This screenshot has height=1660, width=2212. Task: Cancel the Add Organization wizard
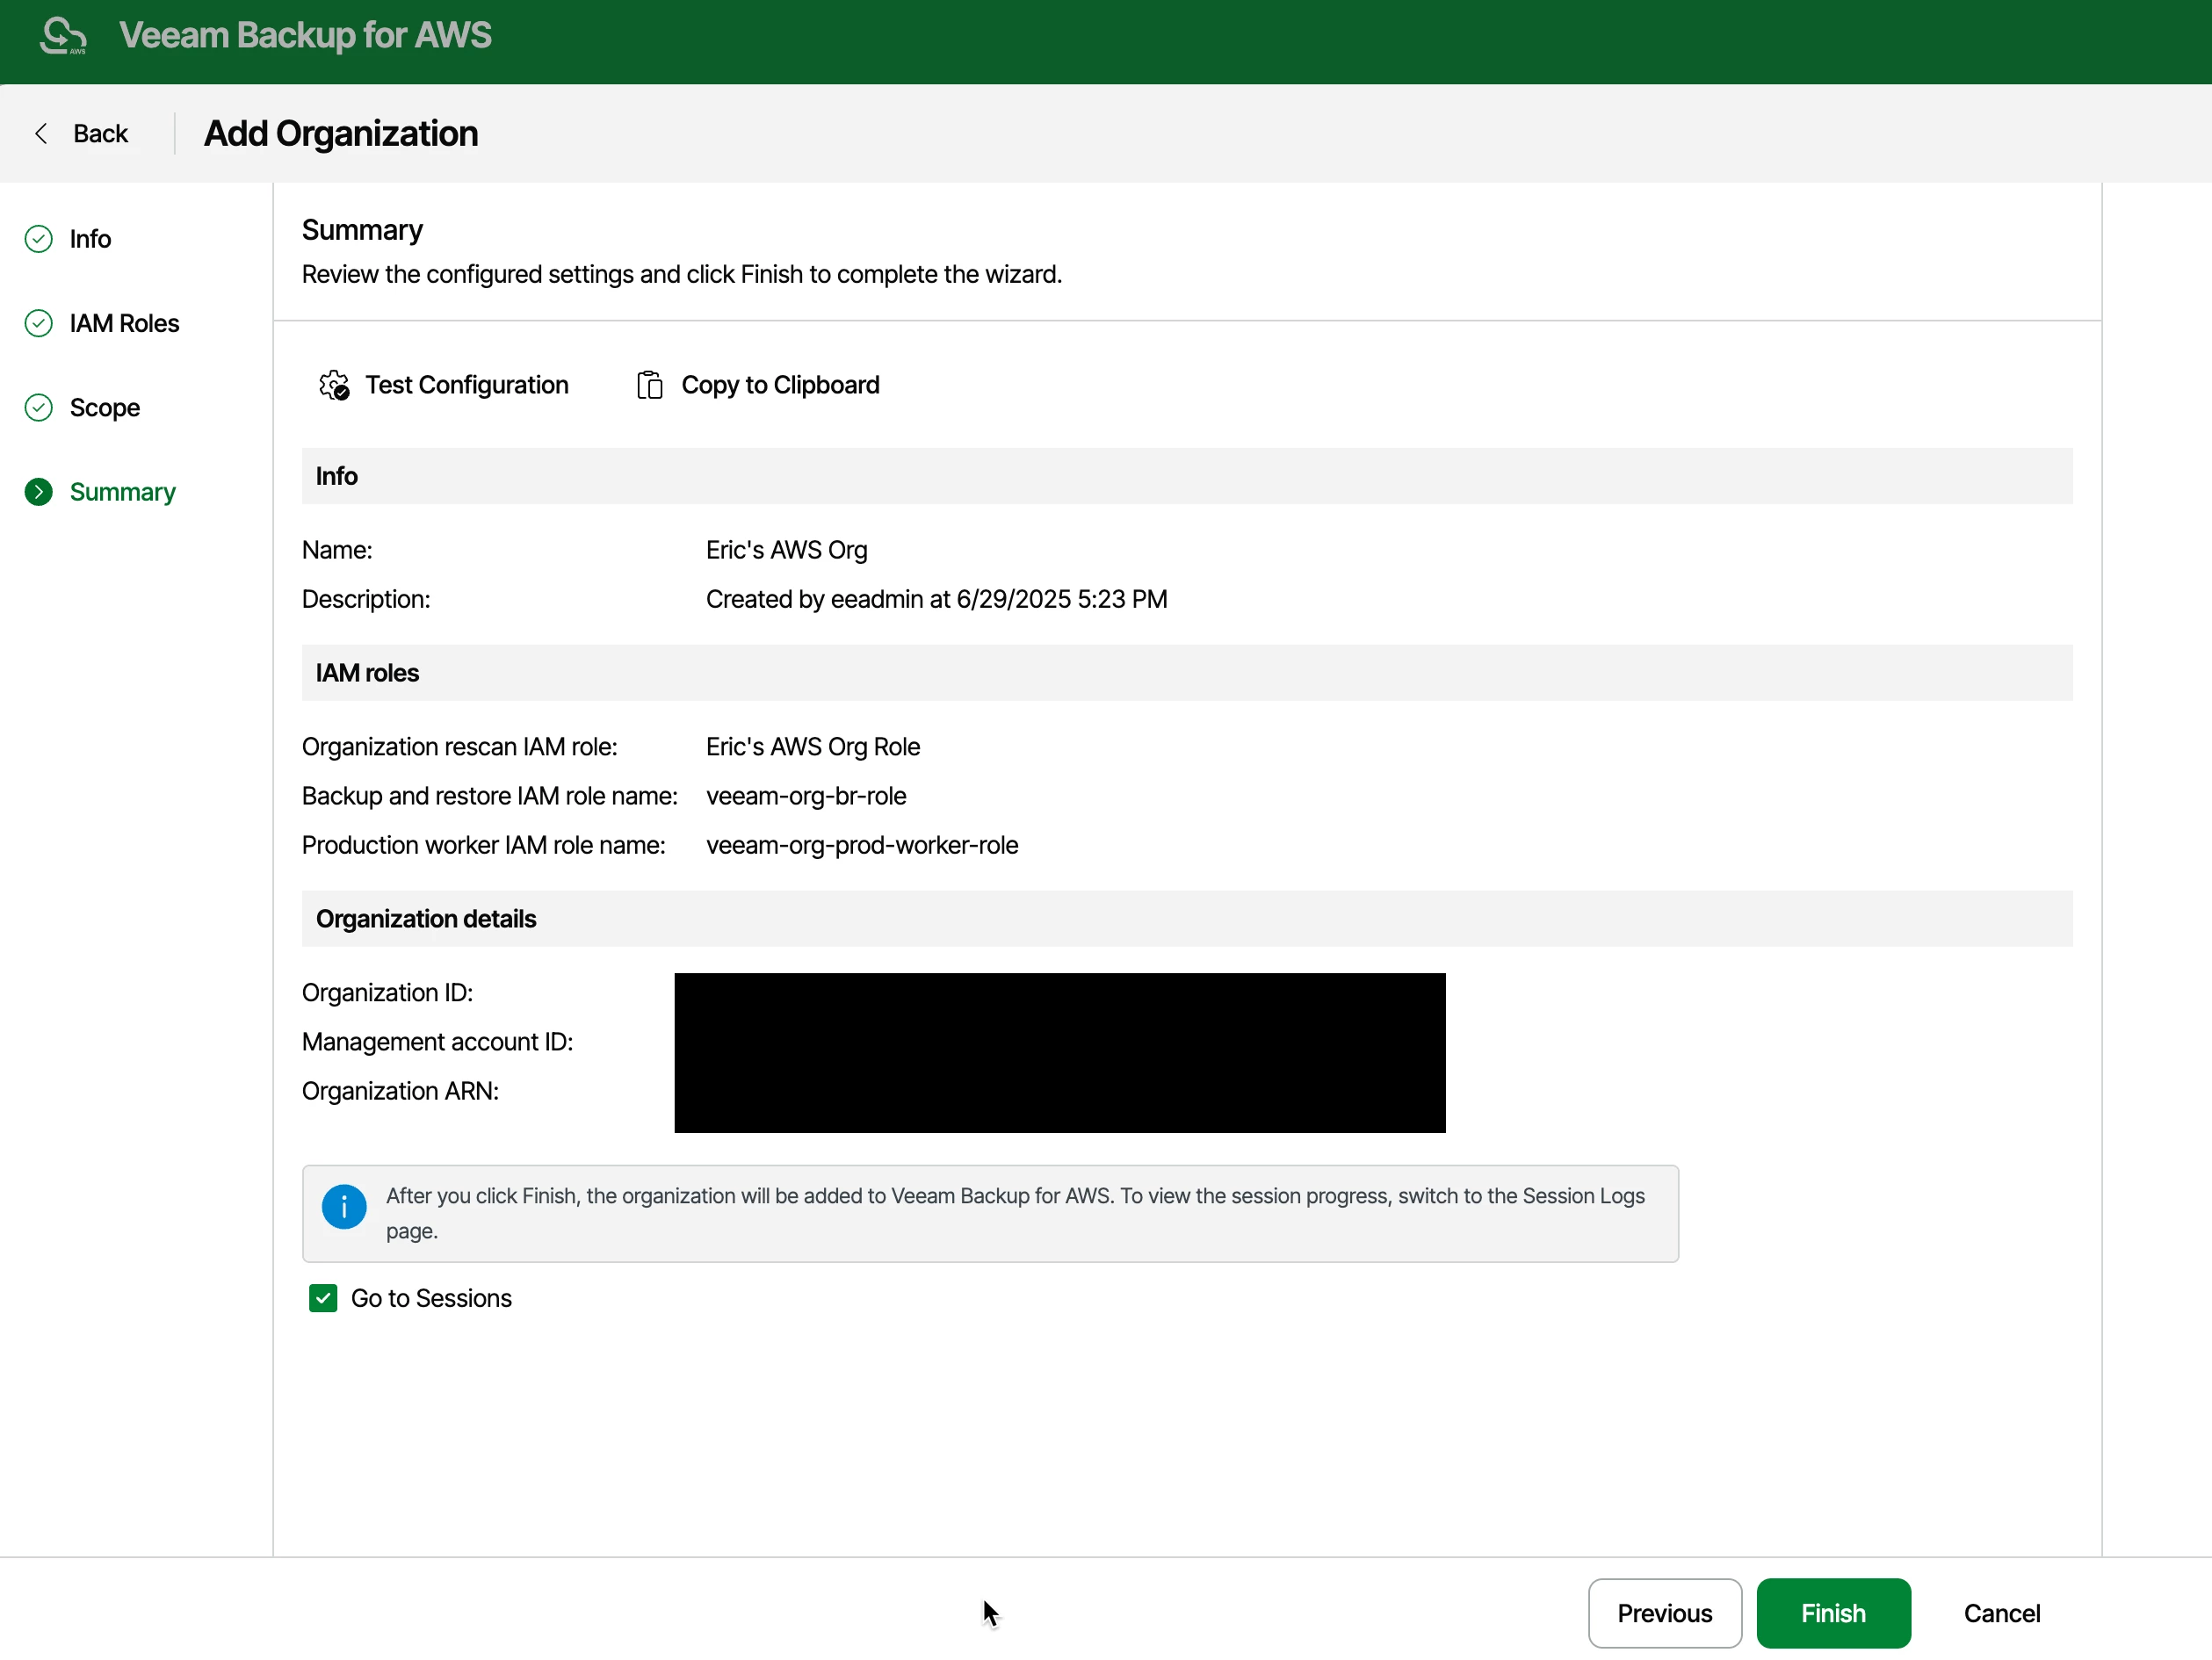pos(2001,1613)
